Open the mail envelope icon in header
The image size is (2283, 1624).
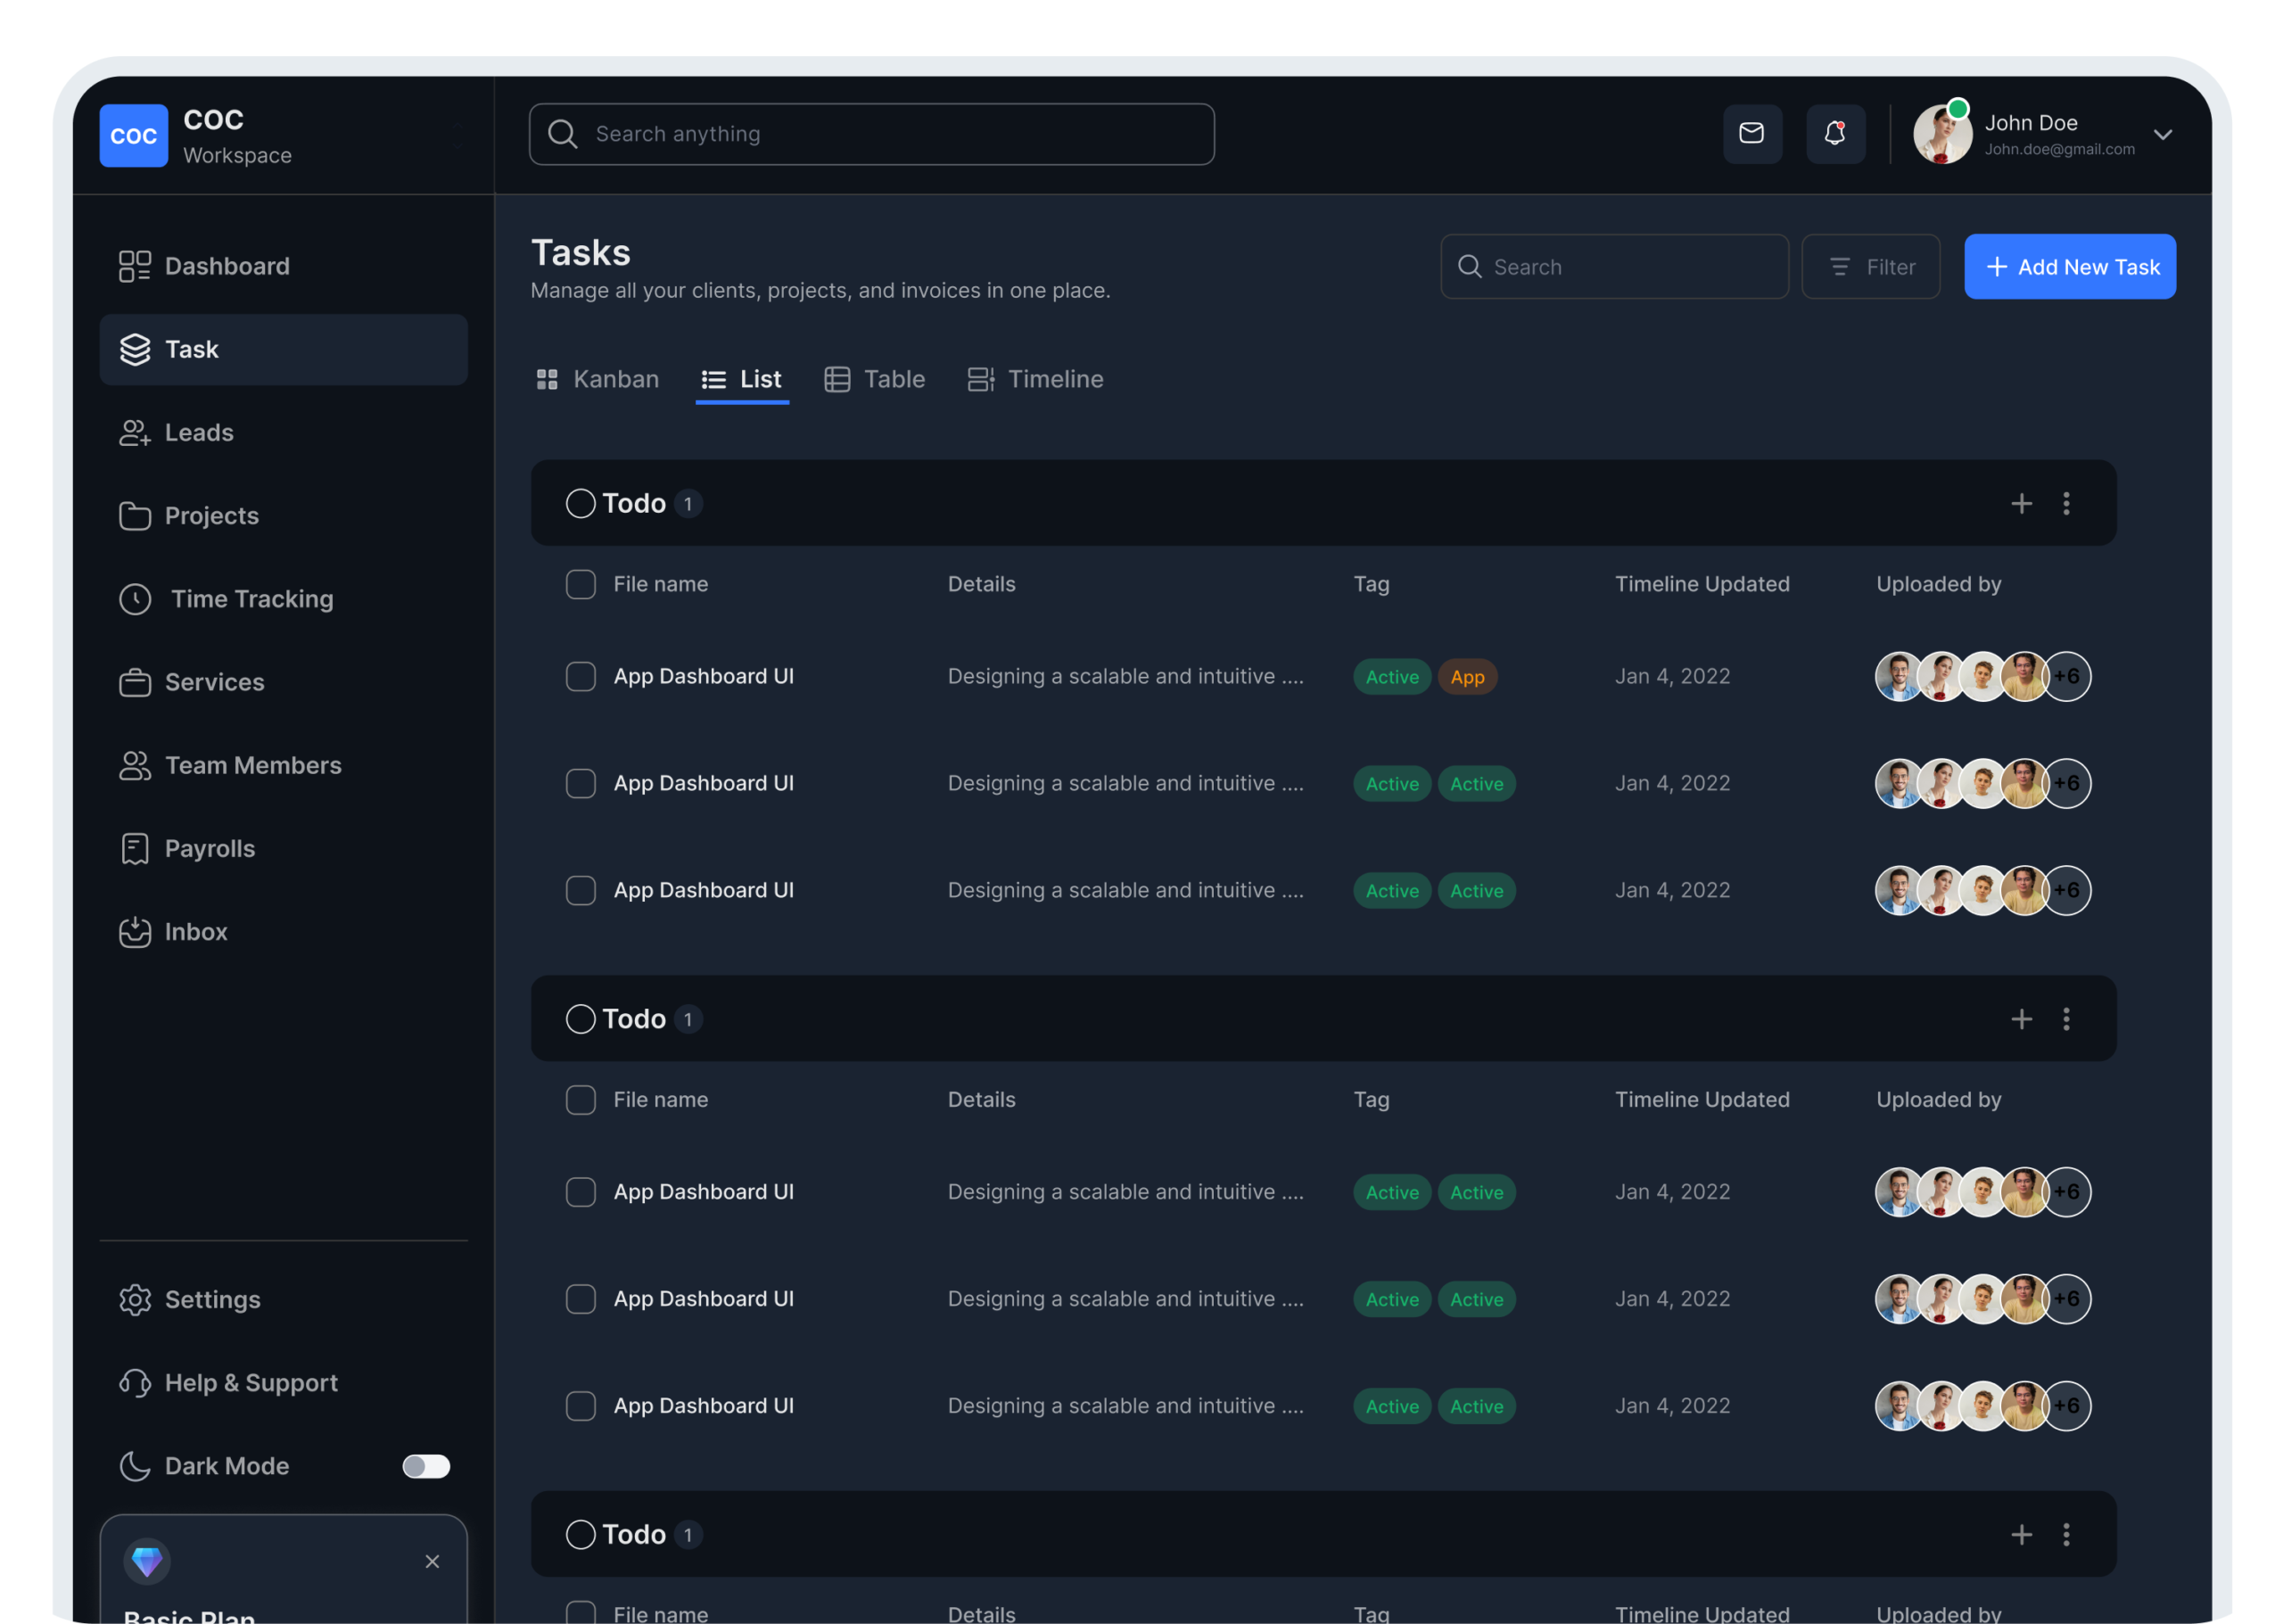coord(1751,134)
